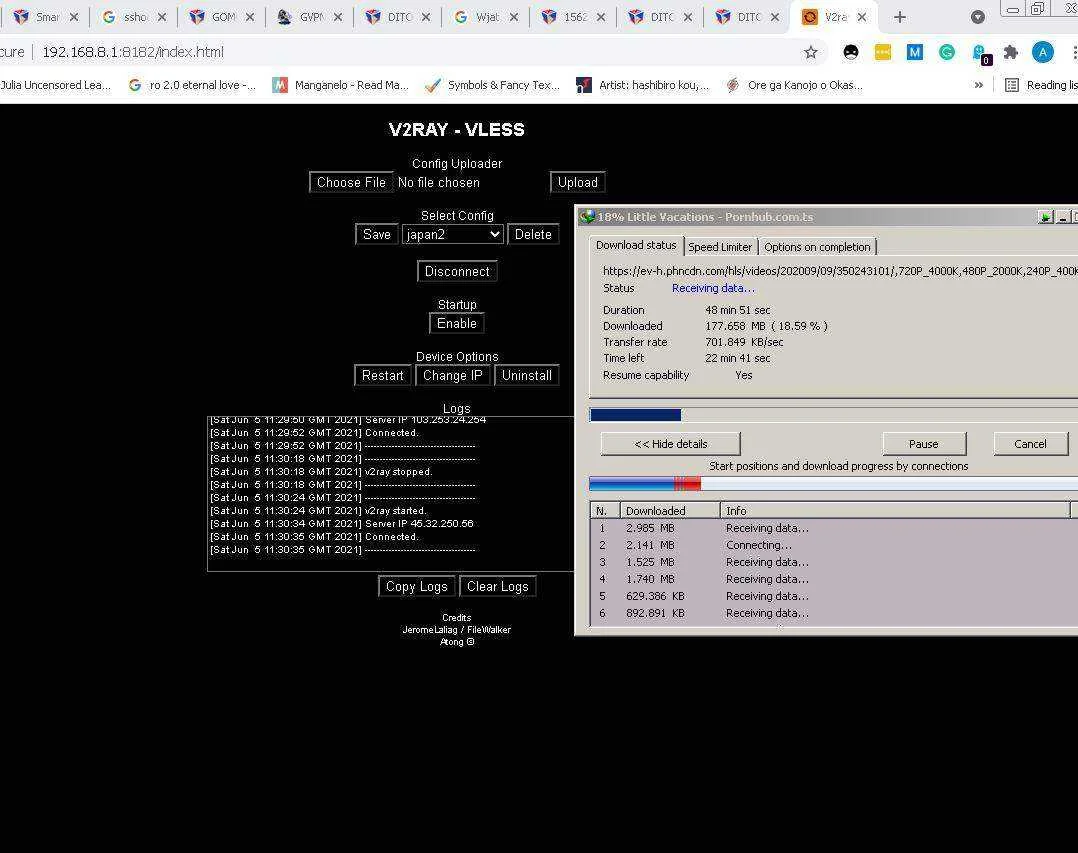Open the Manganelo bookmark

coord(340,85)
